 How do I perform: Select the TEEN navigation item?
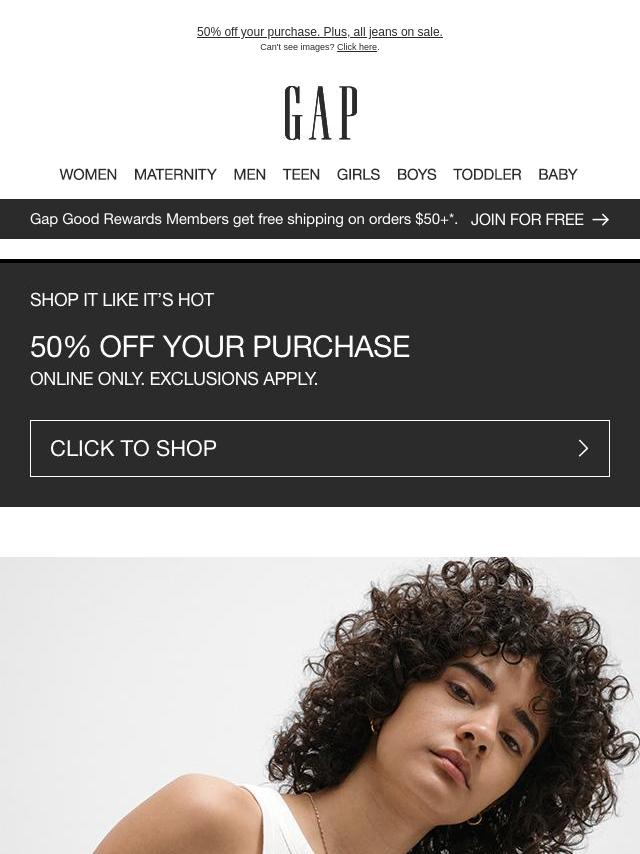point(301,174)
